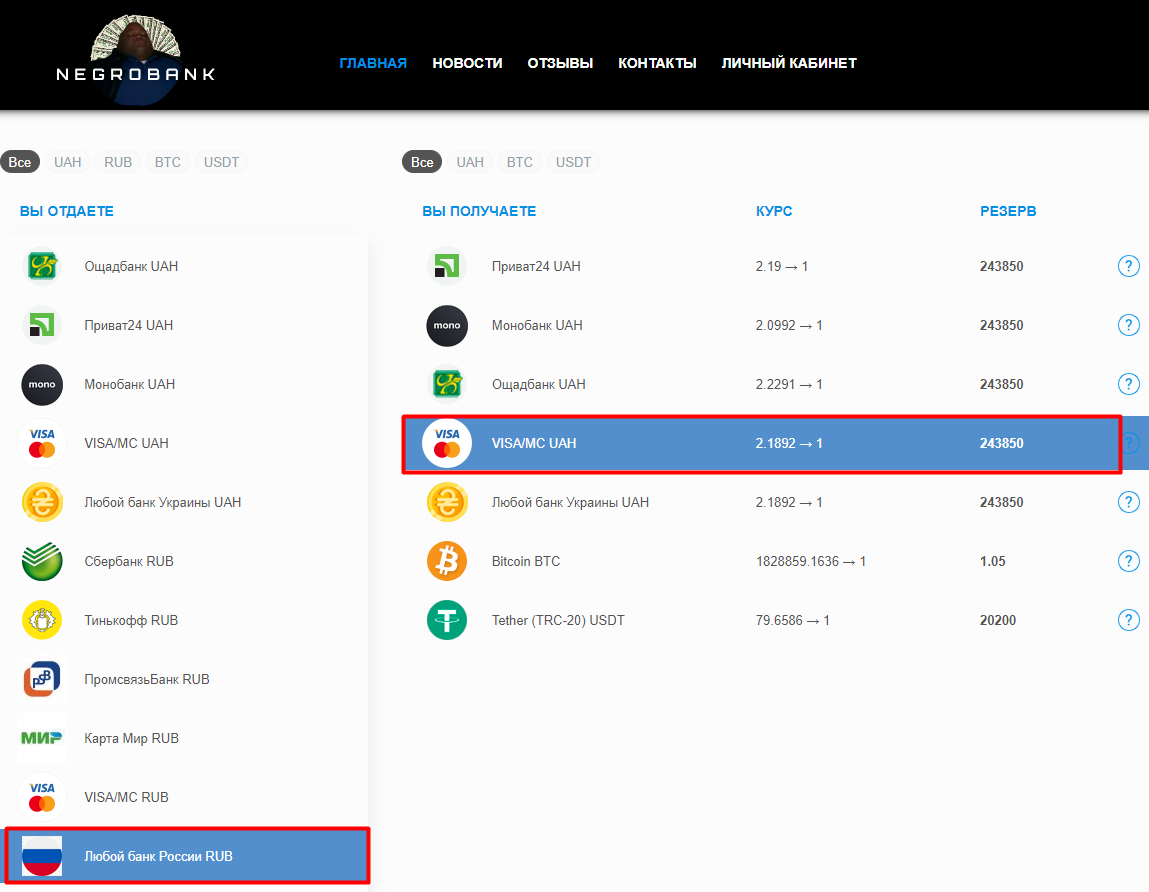This screenshot has width=1149, height=892.
Task: Open help icon for Ощадбанк UAH receive row
Action: click(1128, 384)
